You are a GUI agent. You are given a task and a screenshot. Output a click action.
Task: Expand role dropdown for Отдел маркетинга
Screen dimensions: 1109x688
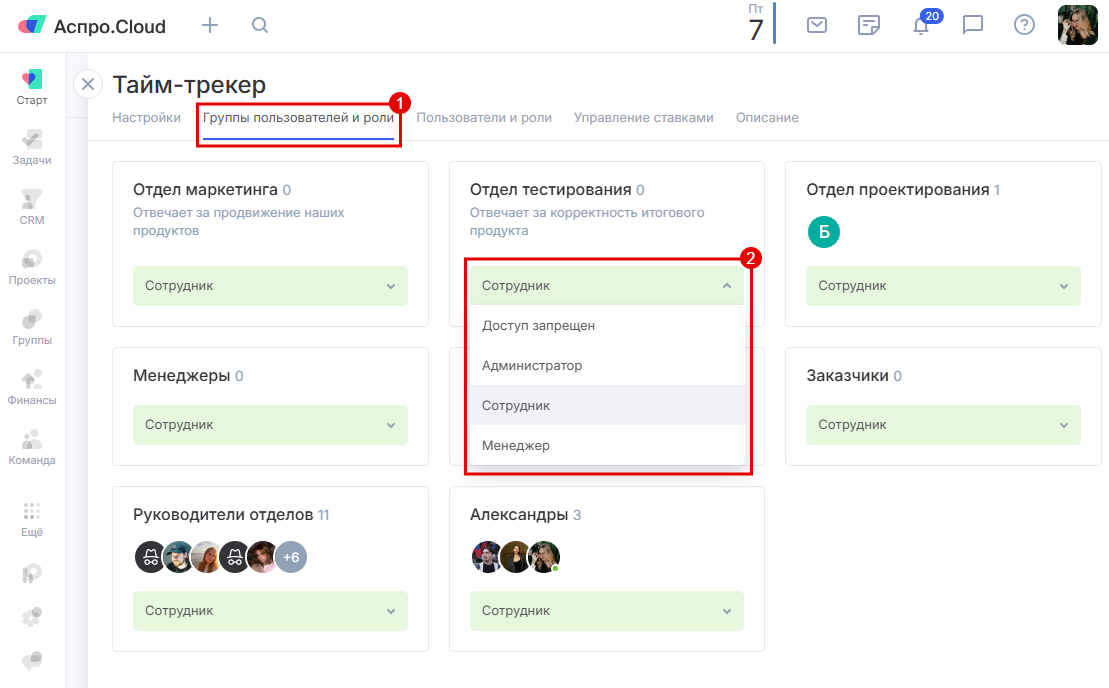pos(270,286)
